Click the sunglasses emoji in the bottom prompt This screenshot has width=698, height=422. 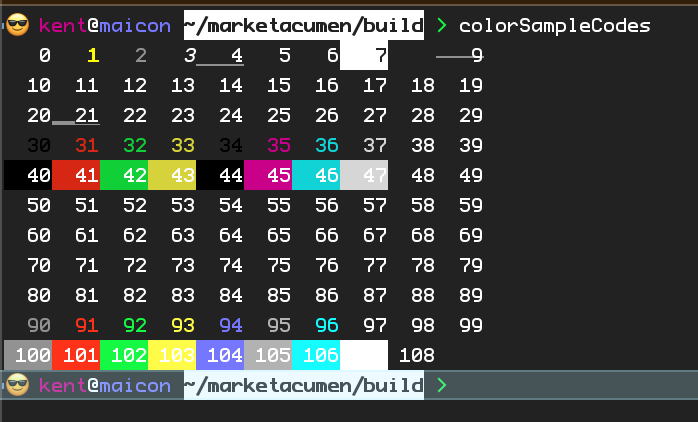(18, 385)
